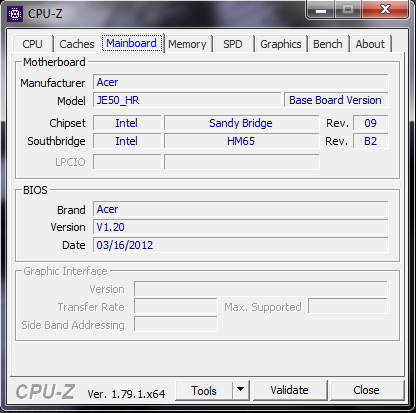
Task: View the SPD tab
Action: pyautogui.click(x=233, y=44)
